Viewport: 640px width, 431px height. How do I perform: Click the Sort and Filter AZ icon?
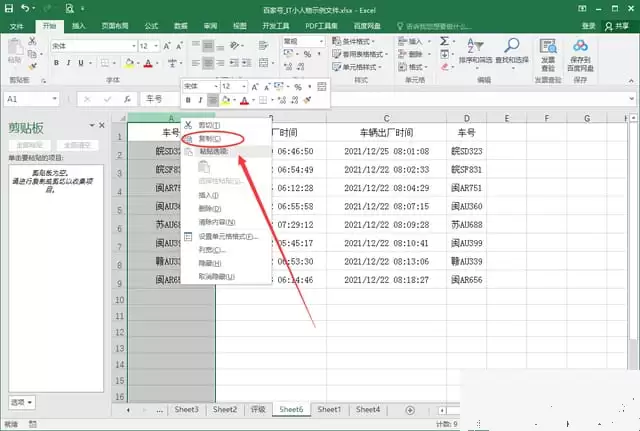[476, 46]
